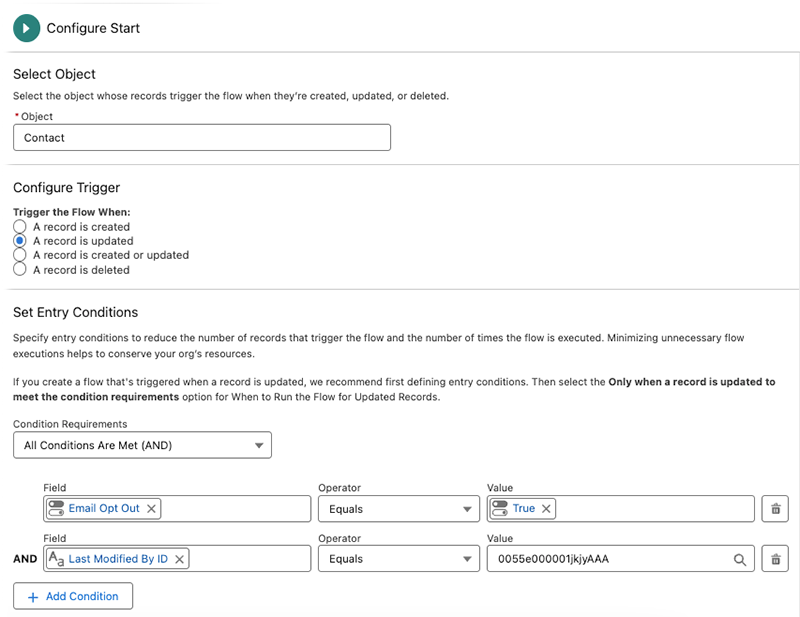Open the Condition Requirements dropdown

(x=142, y=445)
